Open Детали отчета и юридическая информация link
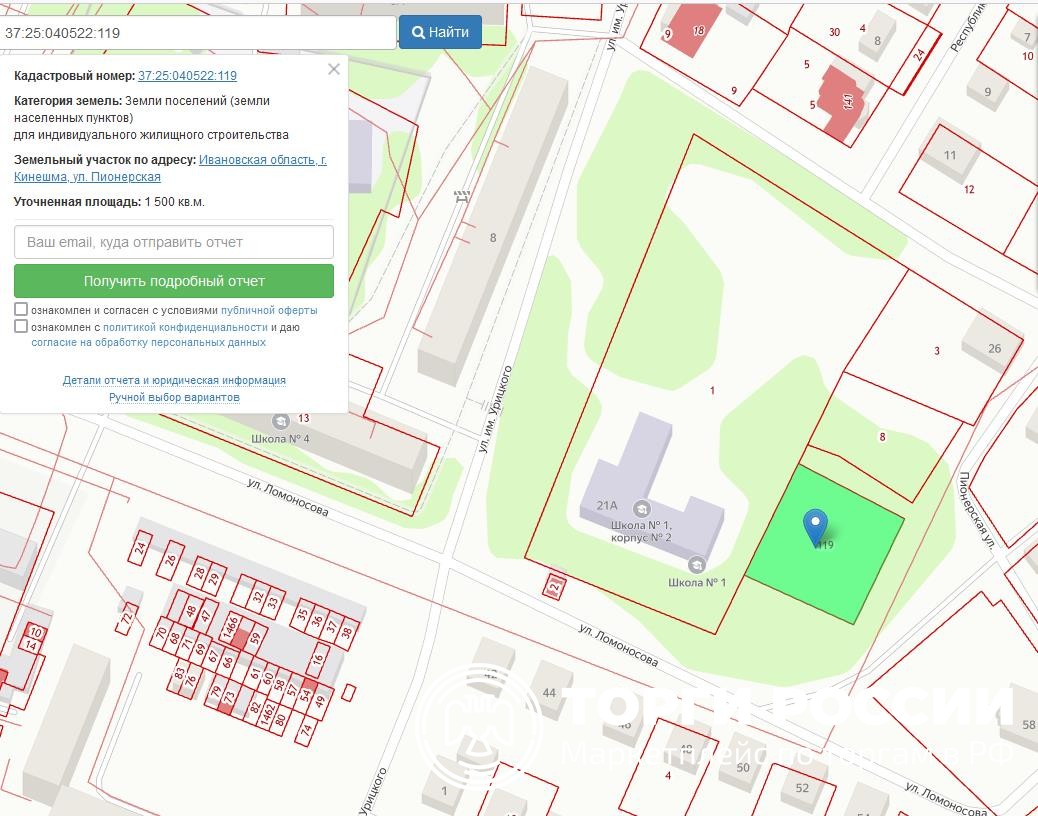 174,380
